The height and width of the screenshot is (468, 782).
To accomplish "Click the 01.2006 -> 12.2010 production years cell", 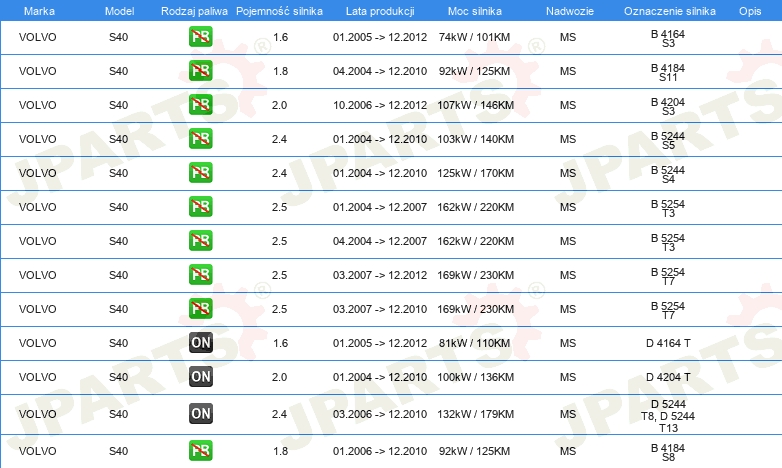I will click(380, 451).
